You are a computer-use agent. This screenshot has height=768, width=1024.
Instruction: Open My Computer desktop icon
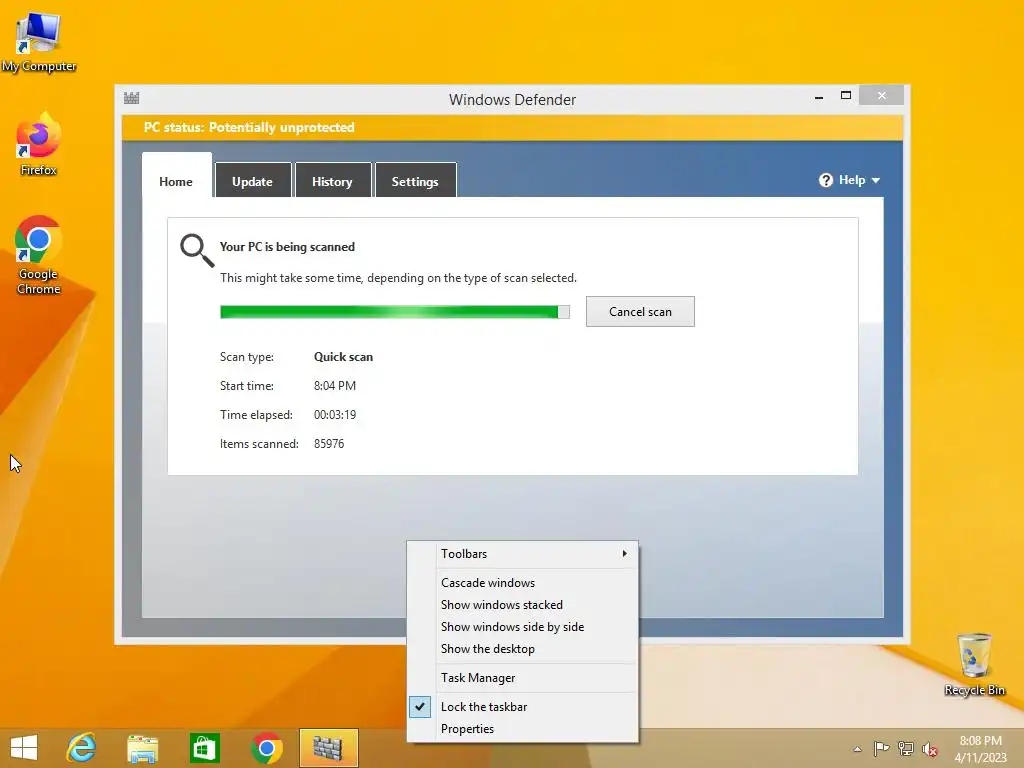pos(39,42)
